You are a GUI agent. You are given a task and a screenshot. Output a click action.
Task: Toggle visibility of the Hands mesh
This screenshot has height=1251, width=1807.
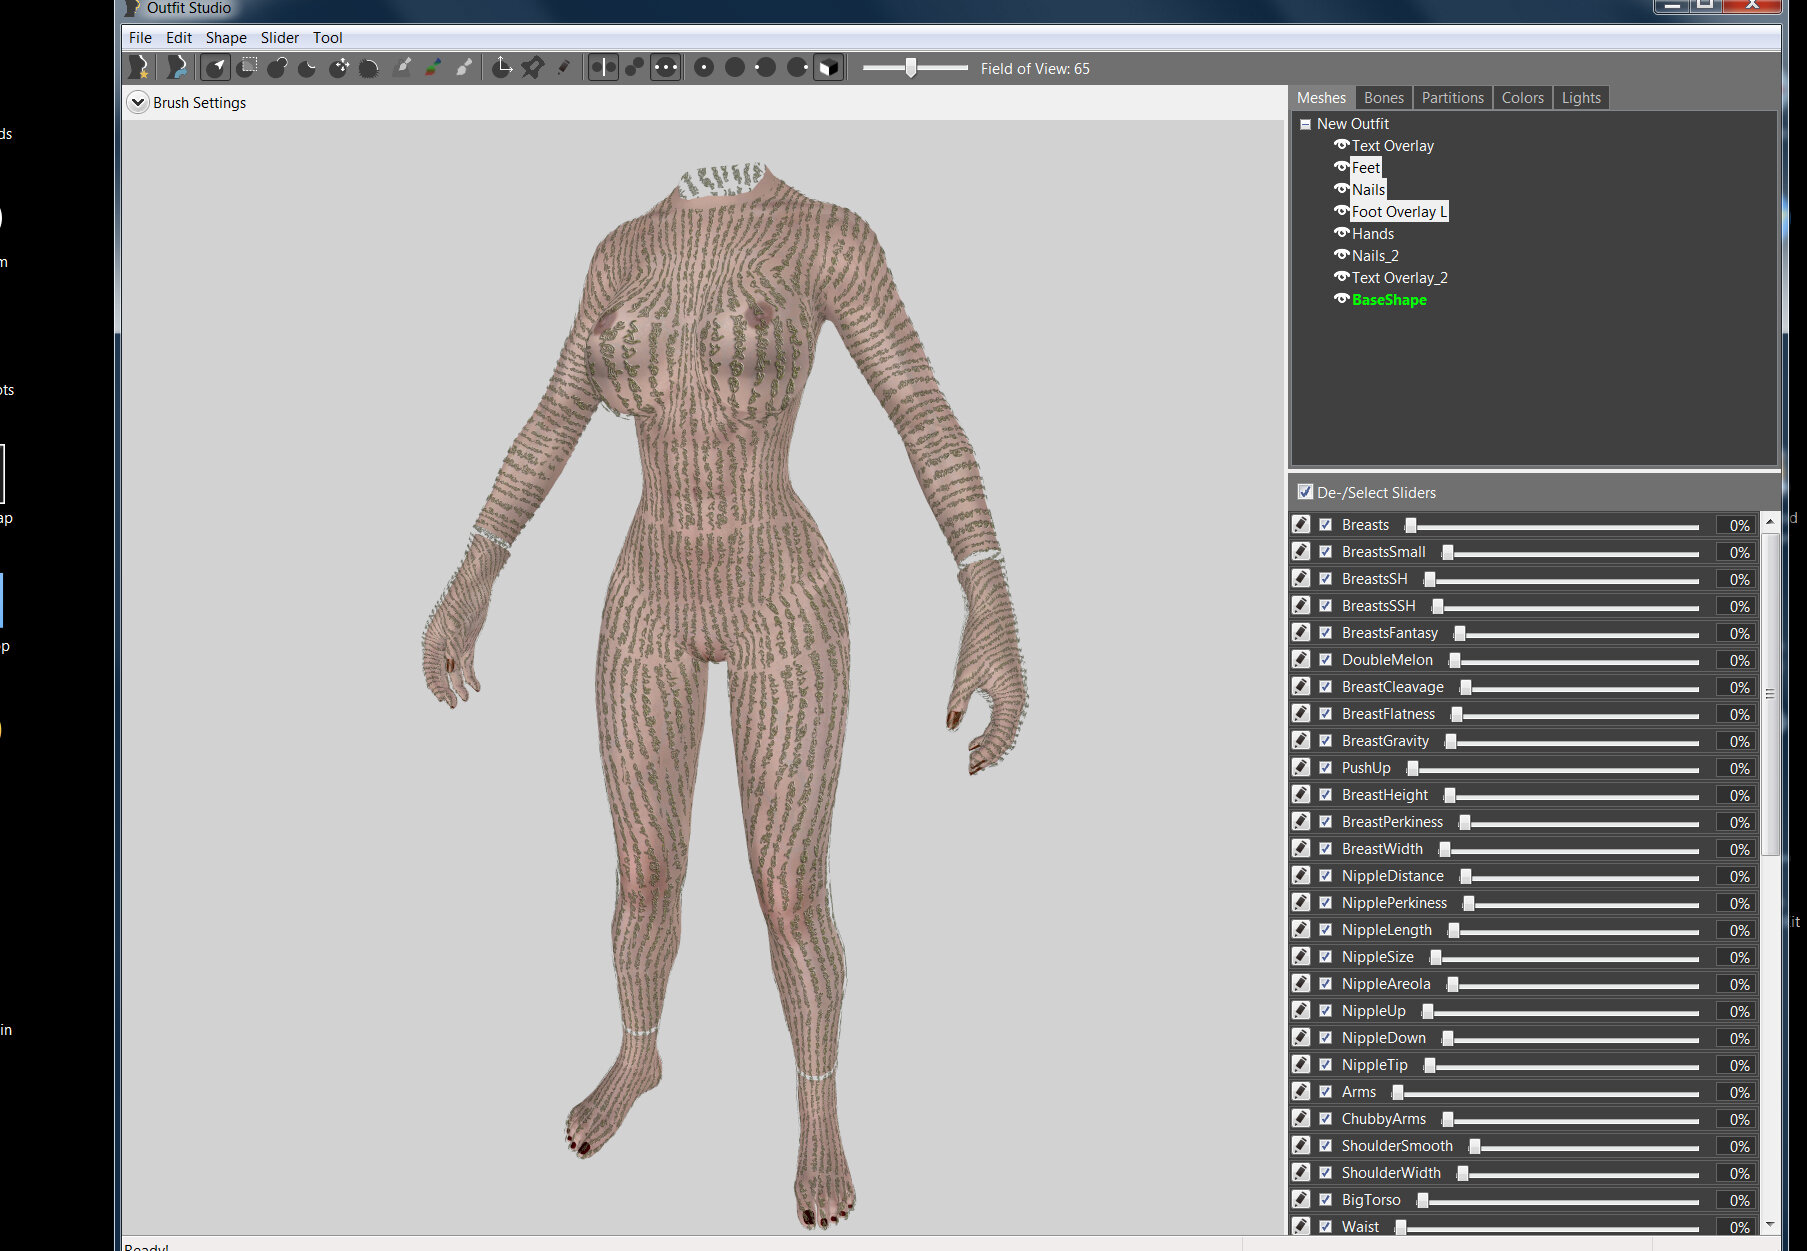(1342, 233)
